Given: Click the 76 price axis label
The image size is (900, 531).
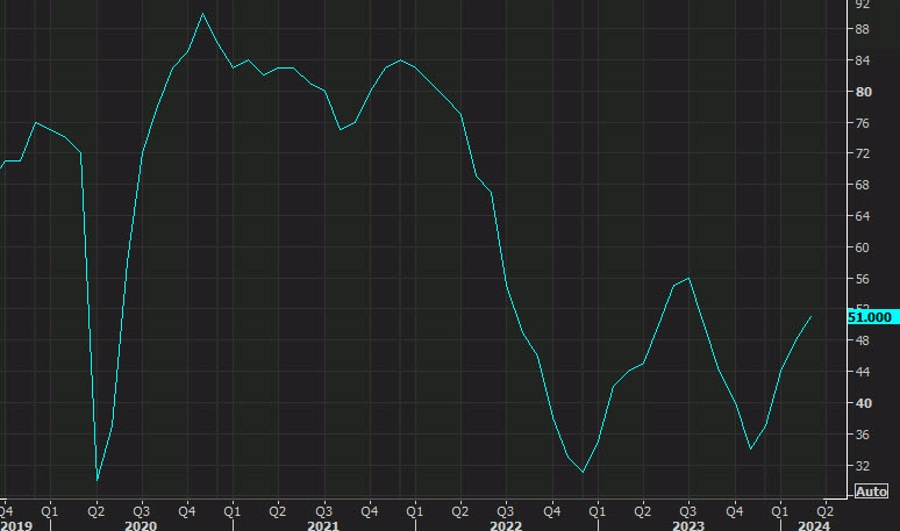Looking at the screenshot, I should pyautogui.click(x=862, y=123).
